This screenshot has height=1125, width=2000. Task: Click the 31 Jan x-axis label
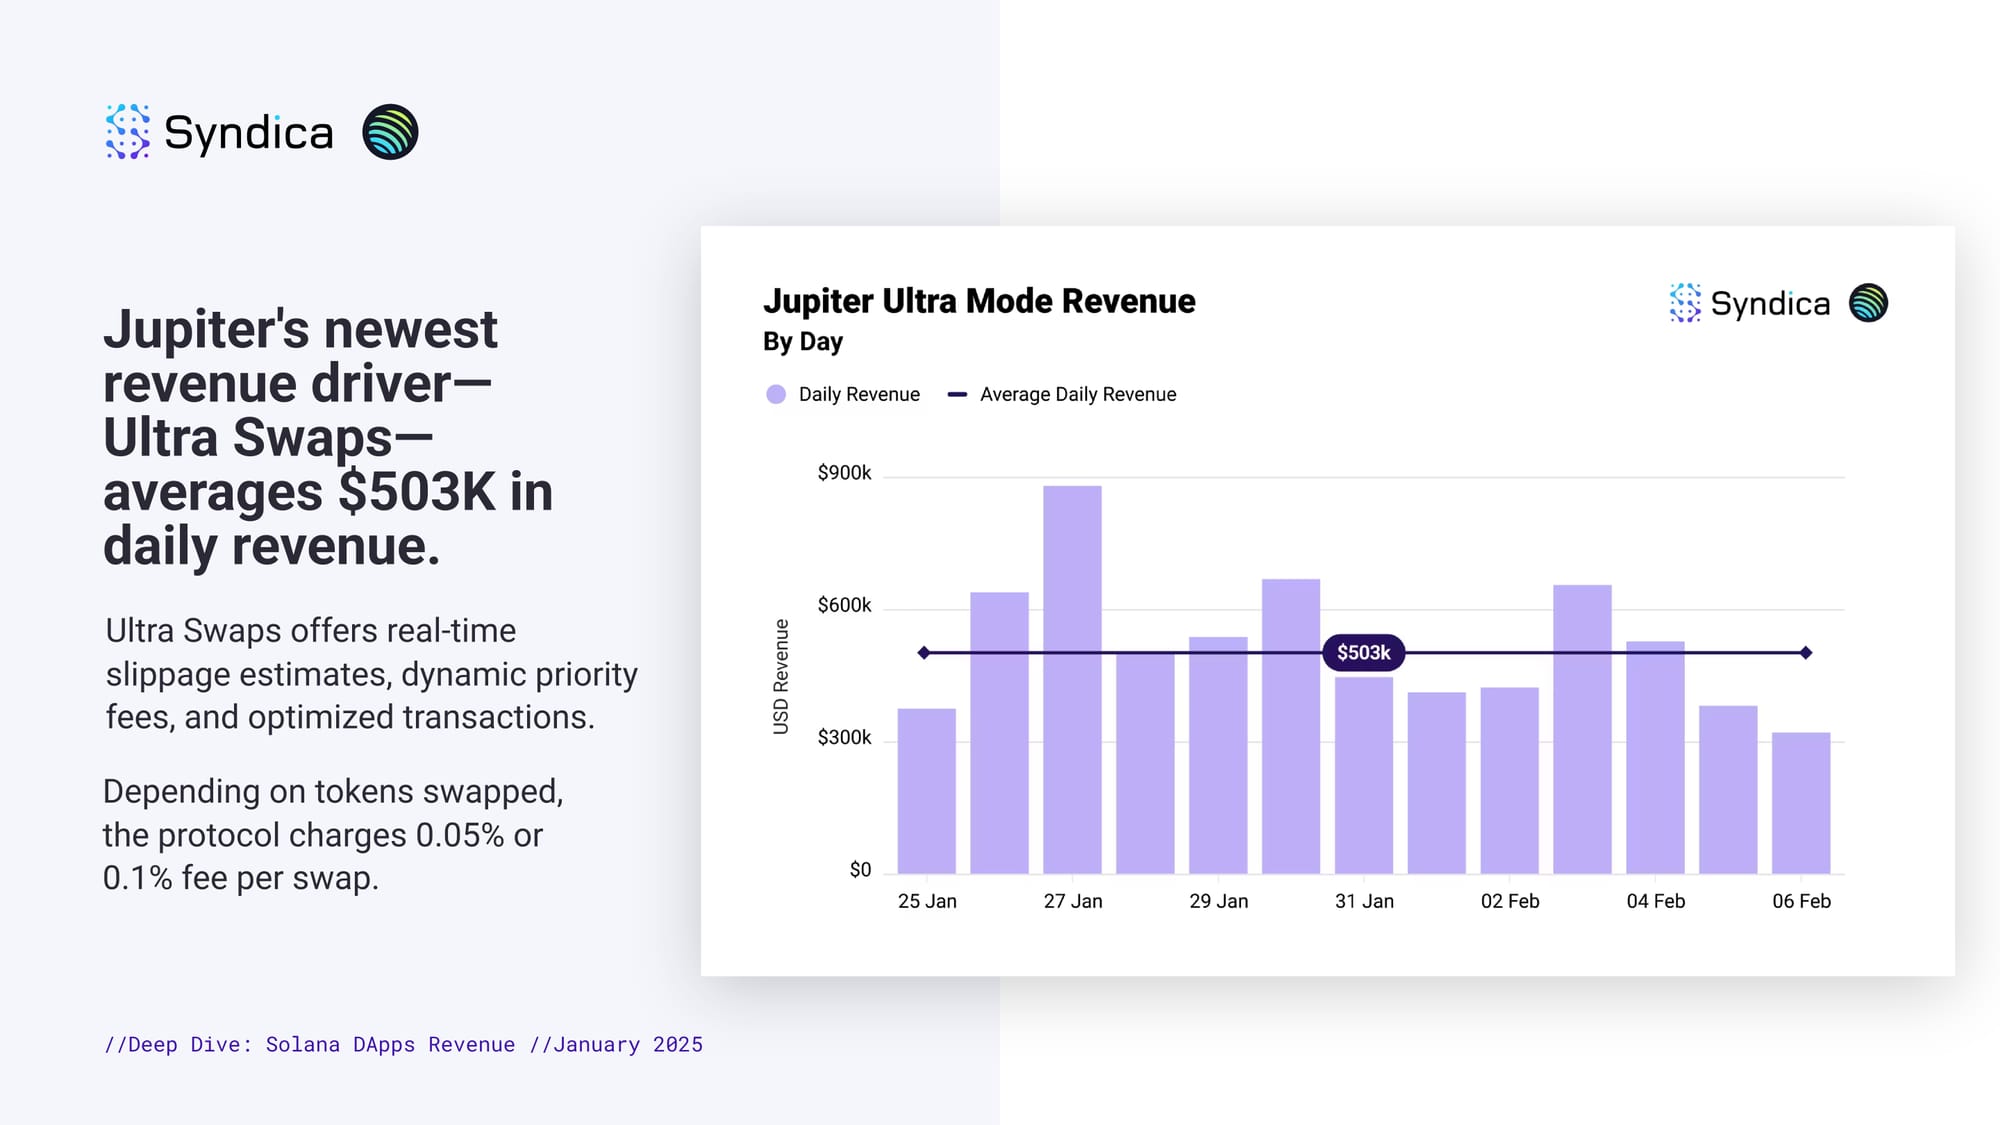click(1364, 901)
